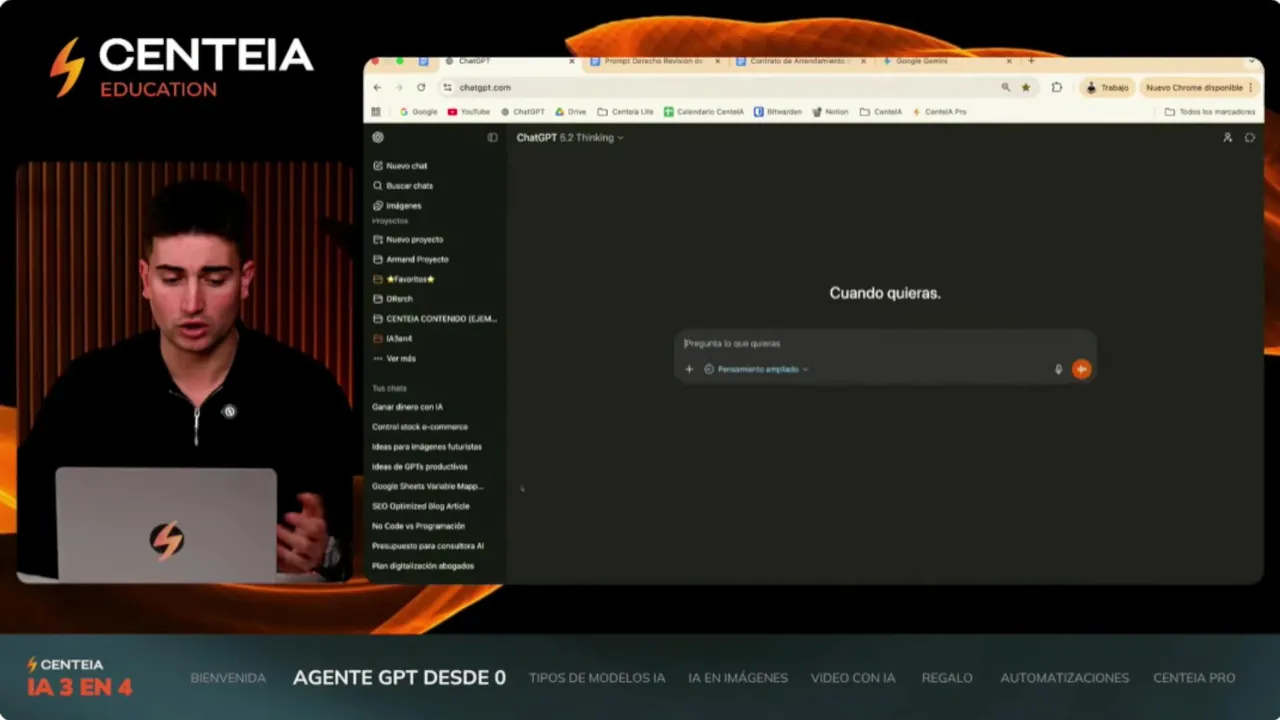Reload the page with refresh icon
Viewport: 1280px width, 720px height.
(x=421, y=88)
